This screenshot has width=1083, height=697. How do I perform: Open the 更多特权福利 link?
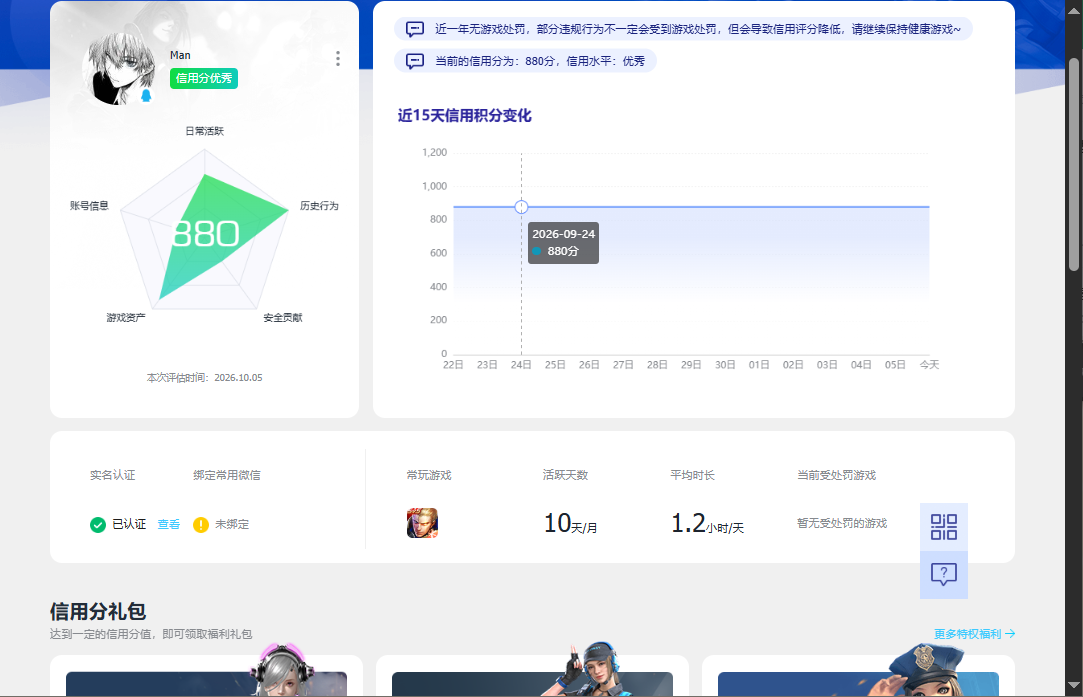click(x=975, y=634)
